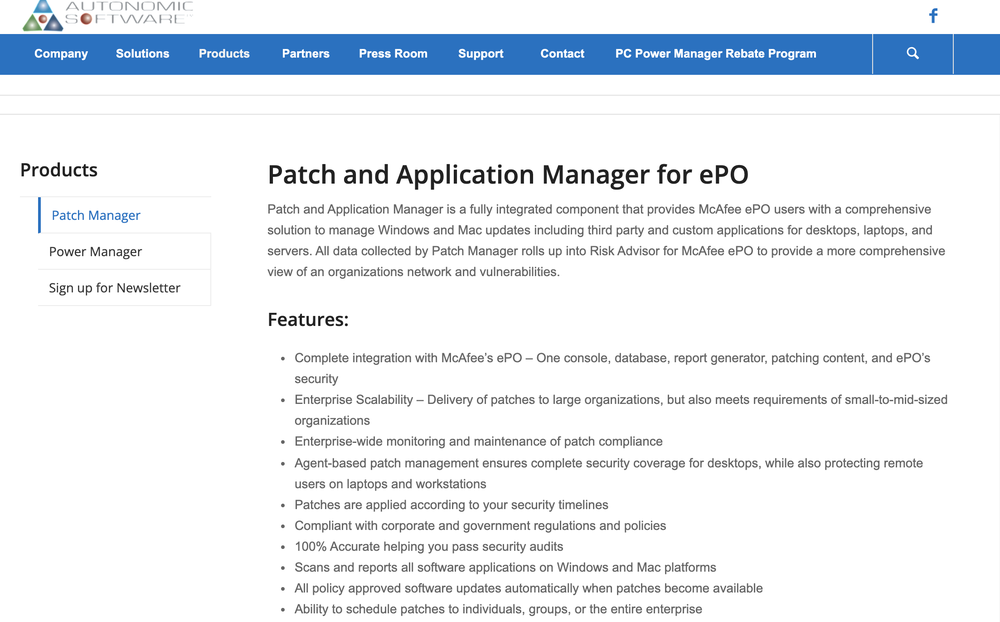Open PC Power Manager Rebate Program
The width and height of the screenshot is (1000, 622).
pyautogui.click(x=716, y=54)
